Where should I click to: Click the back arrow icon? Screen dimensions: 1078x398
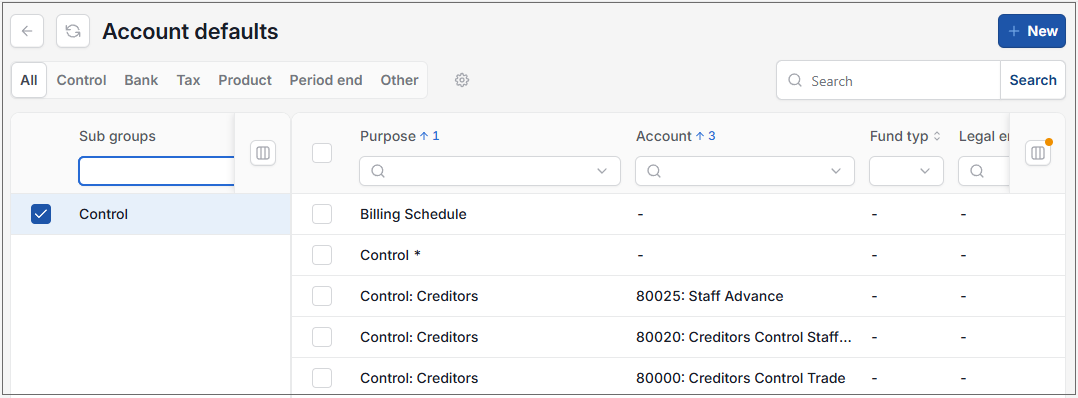[28, 32]
